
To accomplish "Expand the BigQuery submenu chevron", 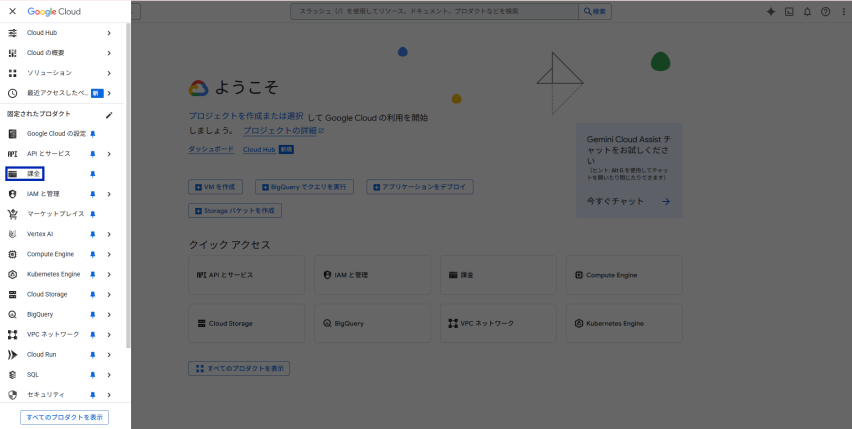I will pos(109,314).
